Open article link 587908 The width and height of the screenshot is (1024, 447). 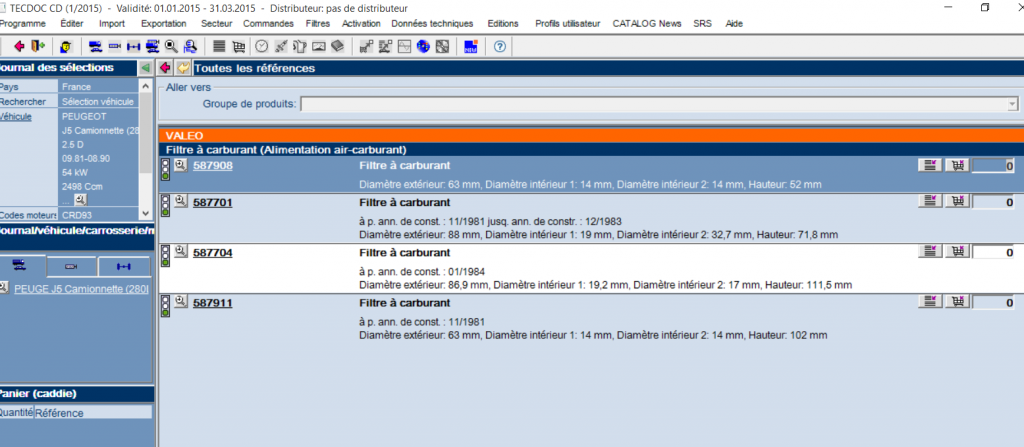[x=213, y=166]
